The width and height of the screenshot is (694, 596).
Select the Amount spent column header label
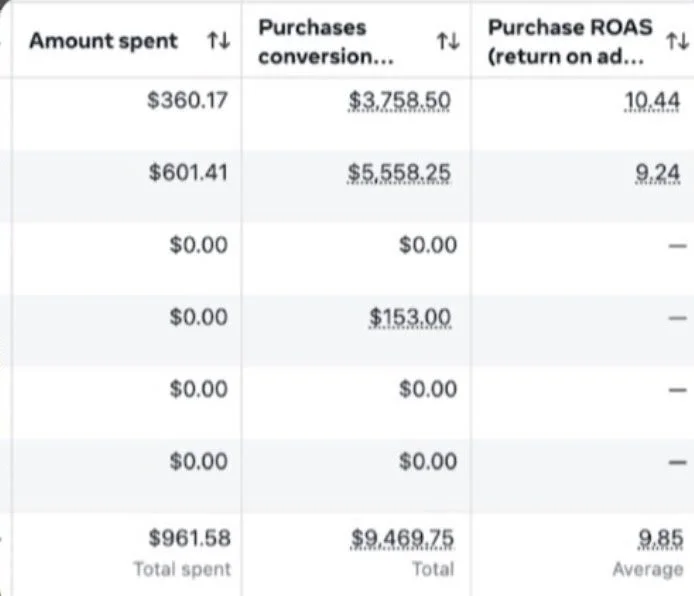[103, 41]
